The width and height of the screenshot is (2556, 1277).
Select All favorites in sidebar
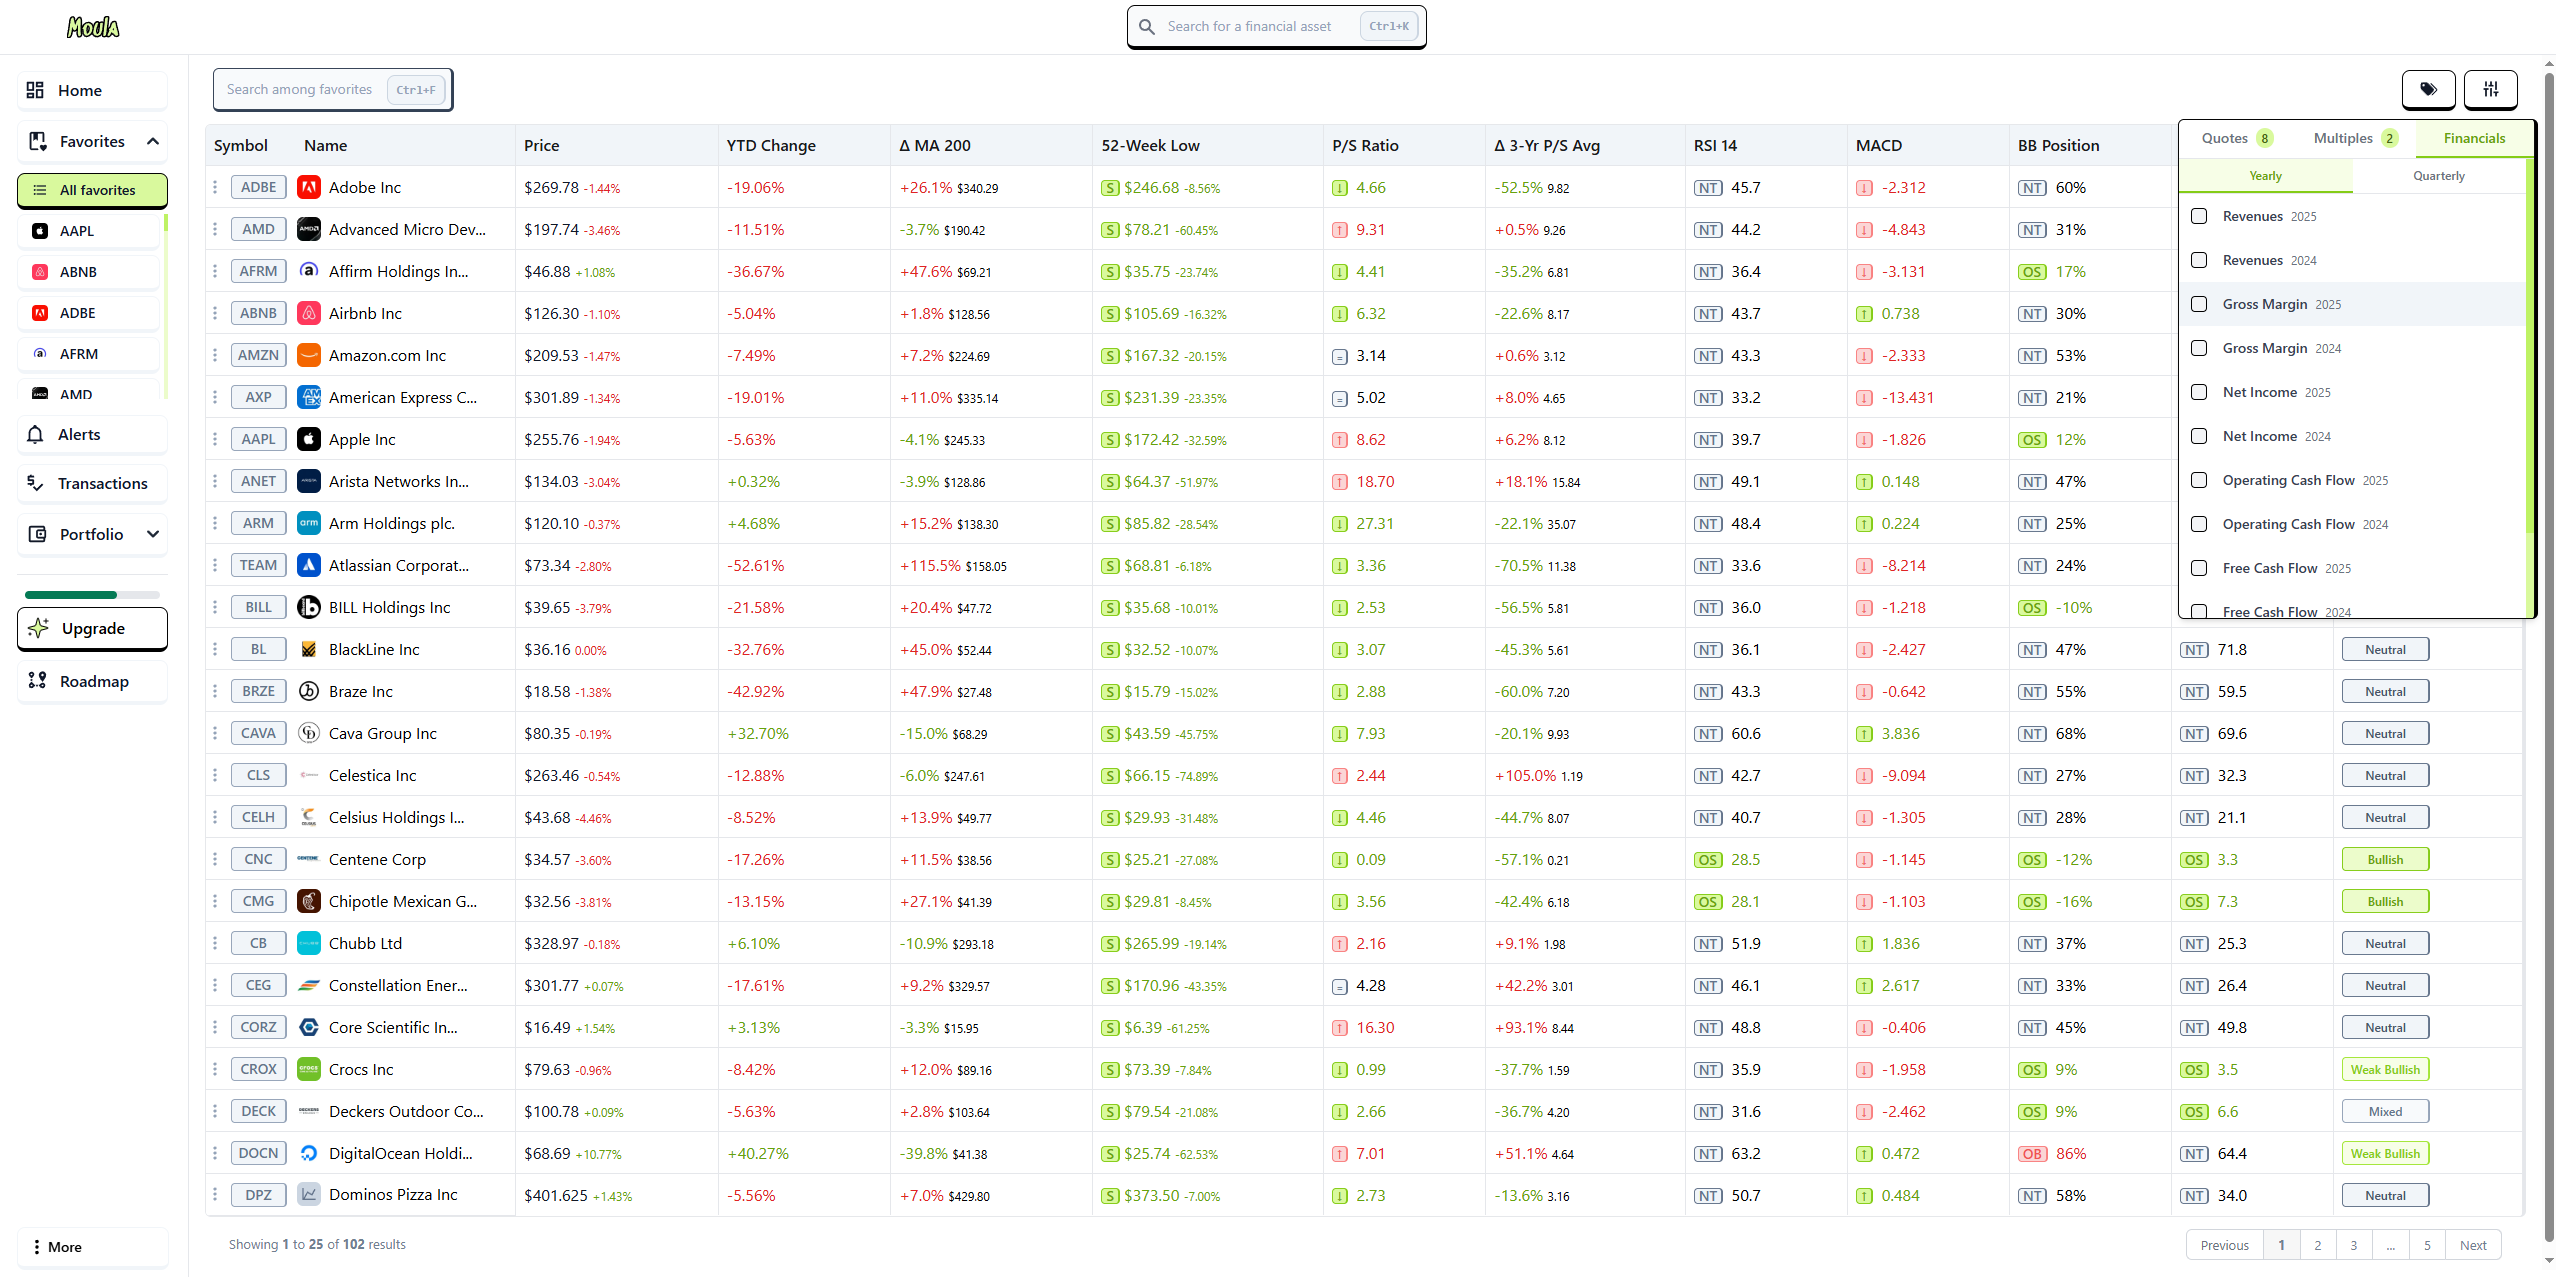click(x=92, y=190)
